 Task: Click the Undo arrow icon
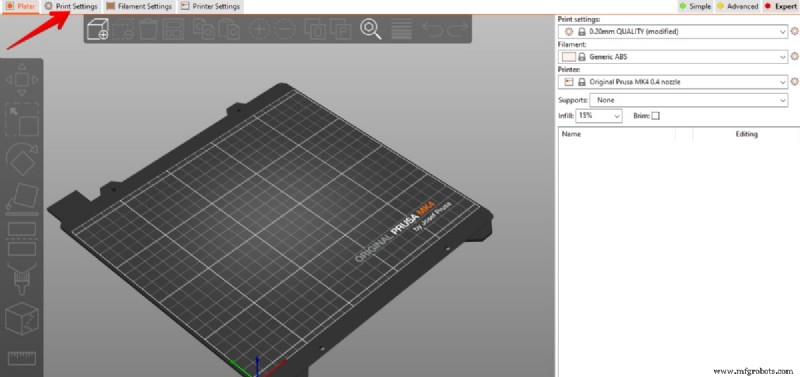click(x=432, y=29)
